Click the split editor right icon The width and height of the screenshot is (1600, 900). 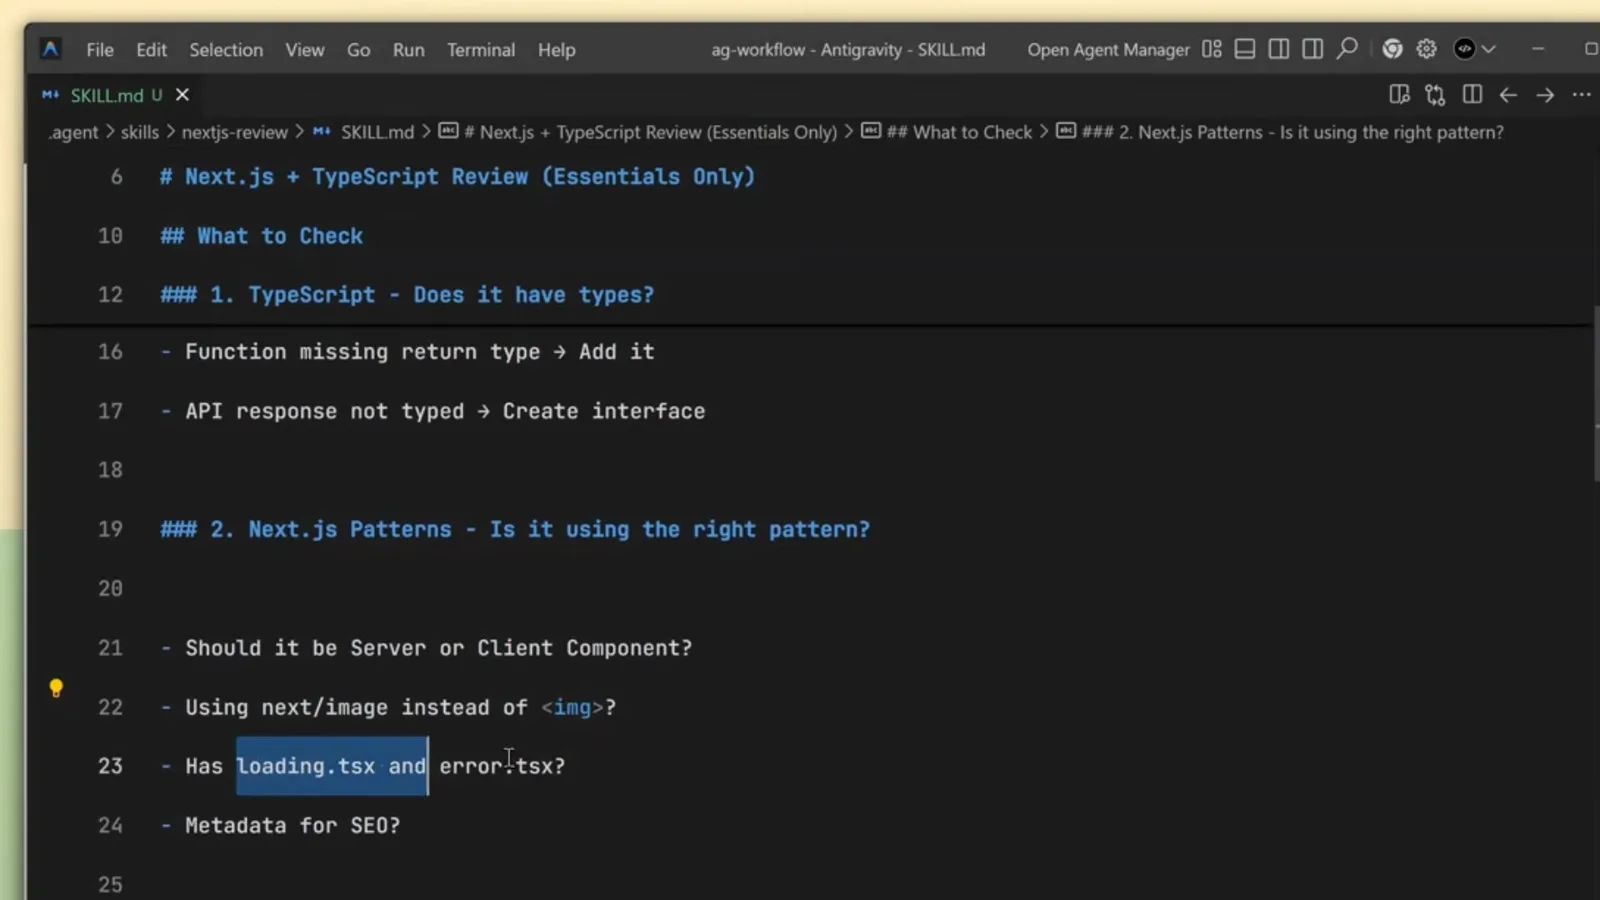point(1472,95)
